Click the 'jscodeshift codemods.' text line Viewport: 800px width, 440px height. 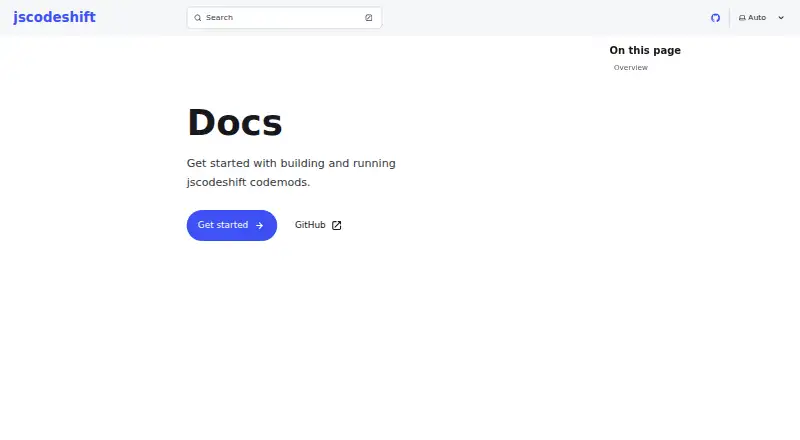tap(248, 182)
